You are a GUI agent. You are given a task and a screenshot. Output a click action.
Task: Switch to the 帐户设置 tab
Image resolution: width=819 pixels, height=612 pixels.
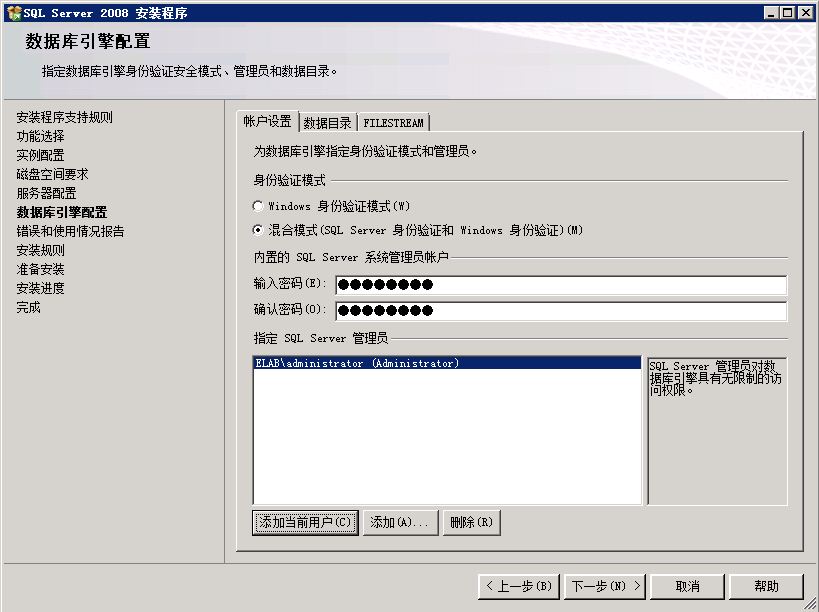point(267,122)
